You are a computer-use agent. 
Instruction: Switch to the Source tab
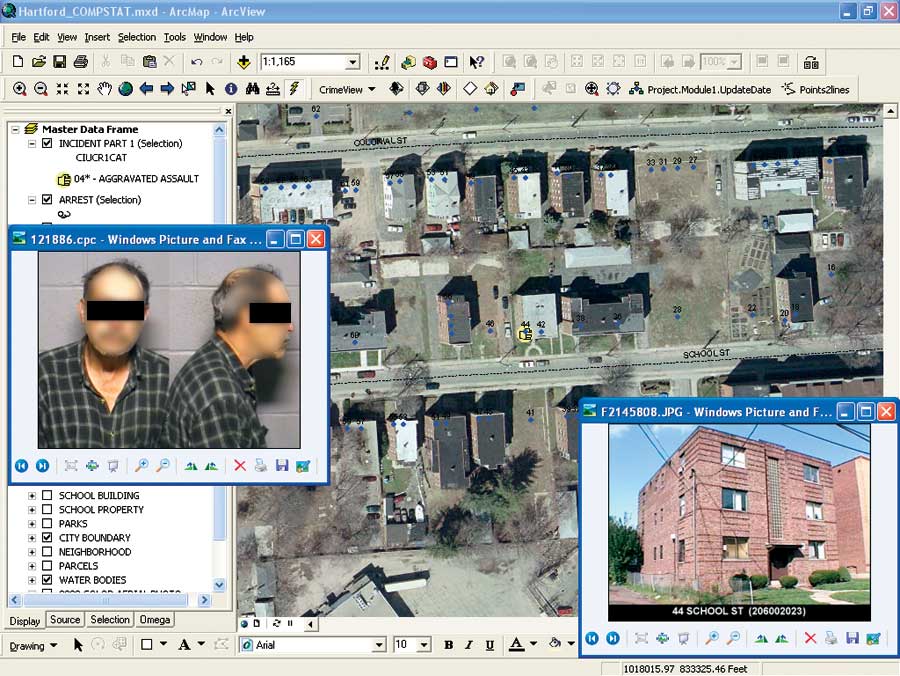click(x=65, y=620)
